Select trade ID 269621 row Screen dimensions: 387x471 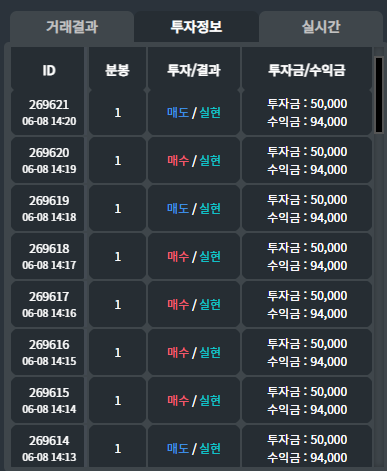coord(192,113)
